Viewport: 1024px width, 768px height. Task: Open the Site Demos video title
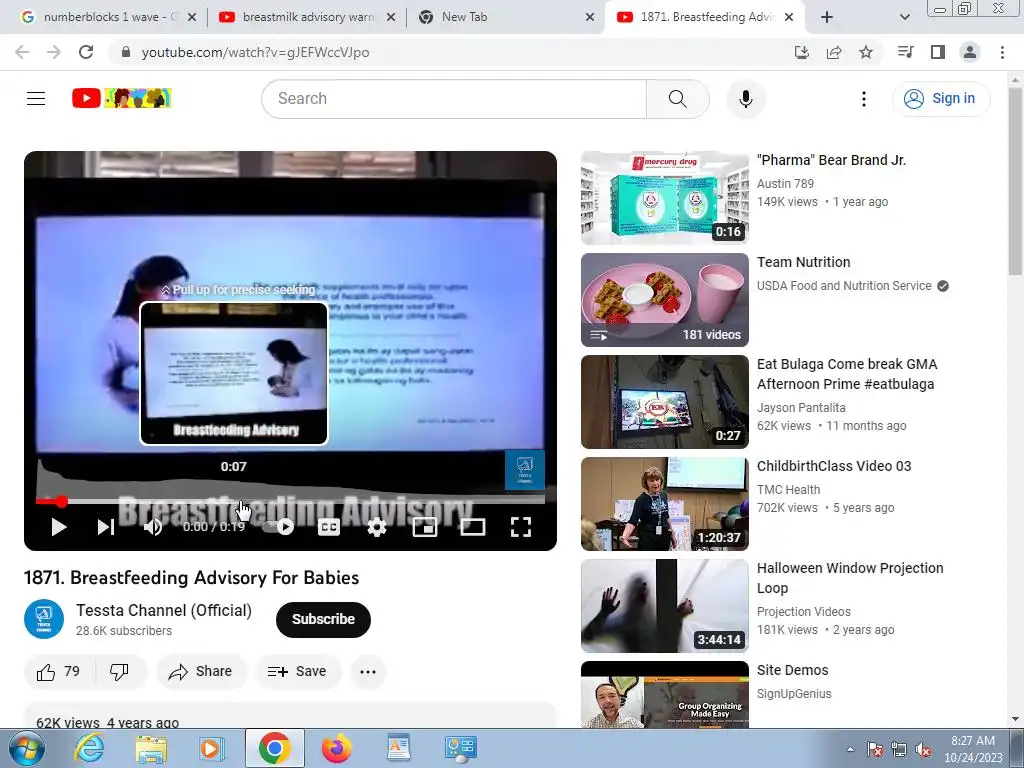point(792,670)
